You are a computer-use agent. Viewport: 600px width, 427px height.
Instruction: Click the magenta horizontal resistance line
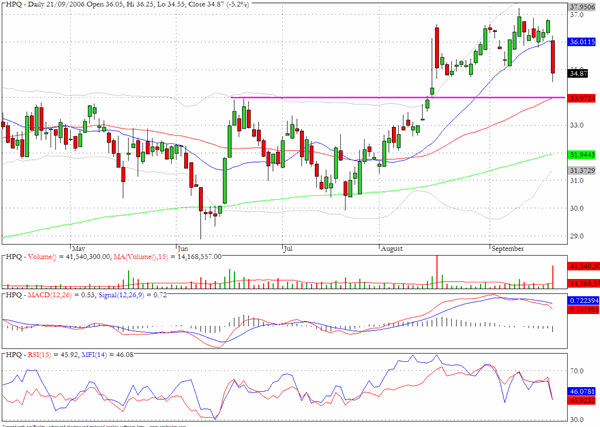tap(398, 98)
